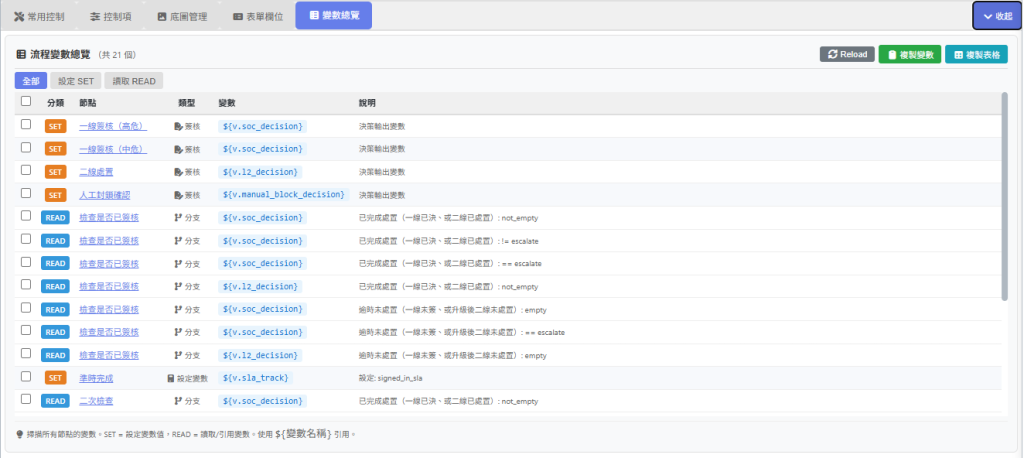Click the refresh icon inside Reload button
Image resolution: width=1024 pixels, height=458 pixels.
(833, 54)
